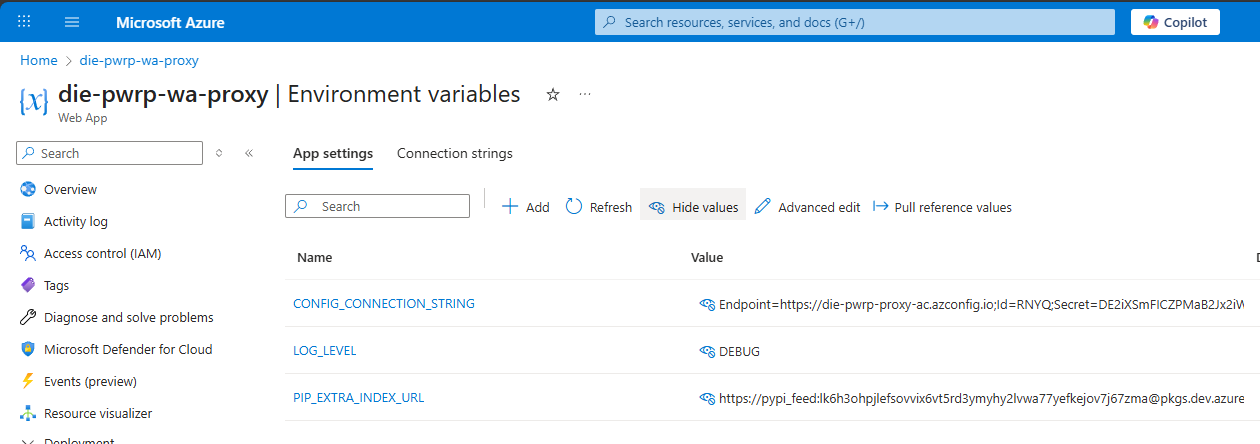This screenshot has width=1260, height=444.
Task: Open Advanced edit
Action: click(807, 207)
